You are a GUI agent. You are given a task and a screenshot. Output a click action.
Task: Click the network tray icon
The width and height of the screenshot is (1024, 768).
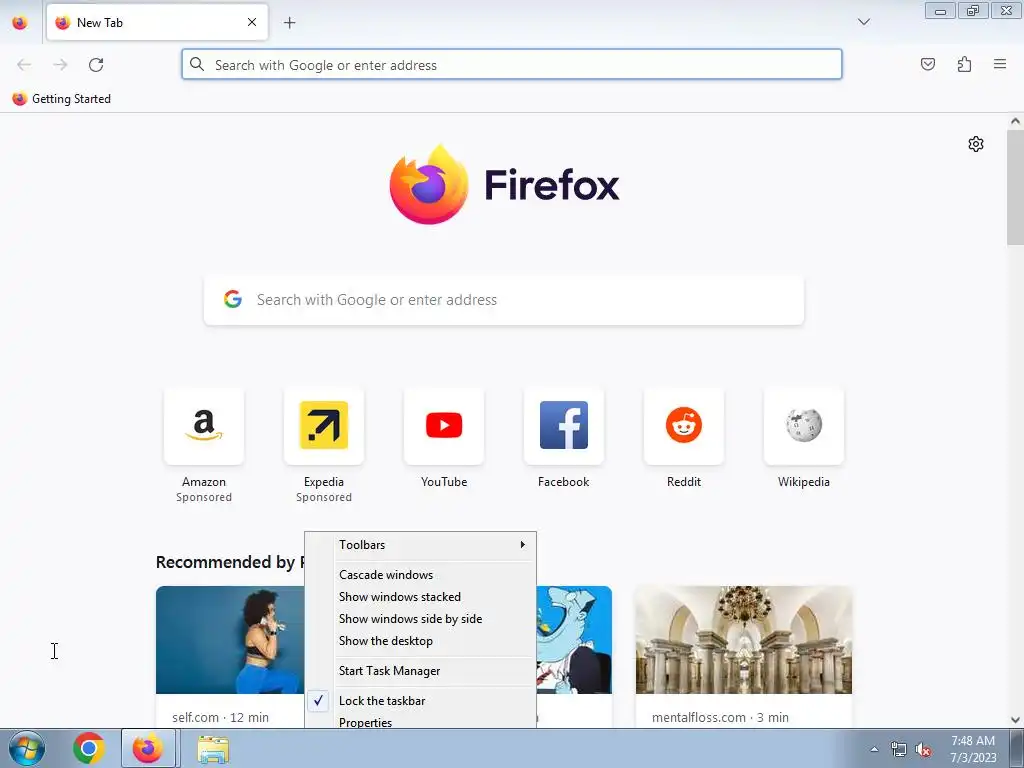tap(899, 750)
